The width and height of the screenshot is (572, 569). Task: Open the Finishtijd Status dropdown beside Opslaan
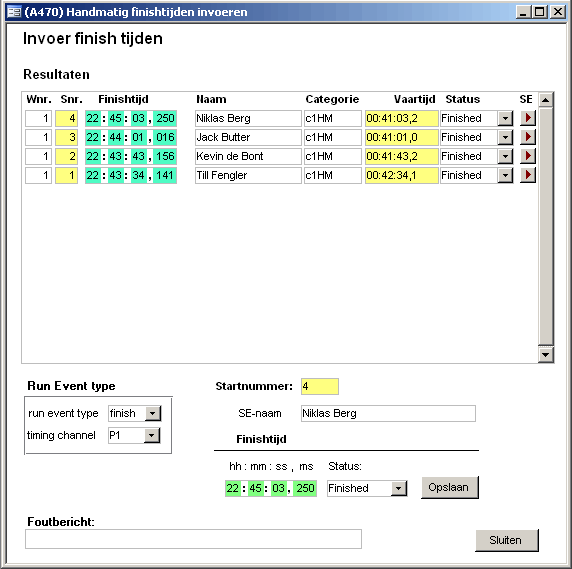coord(399,488)
